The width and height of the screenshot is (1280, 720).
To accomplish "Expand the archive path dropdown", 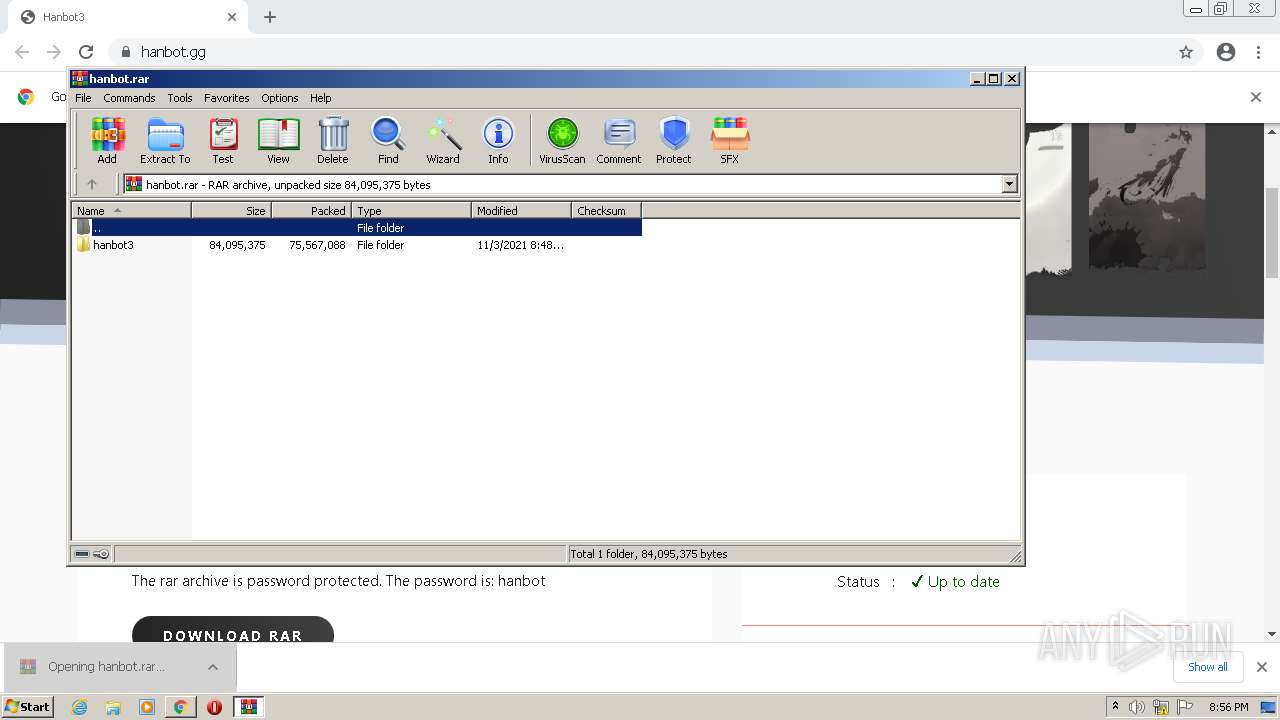I will click(1009, 184).
